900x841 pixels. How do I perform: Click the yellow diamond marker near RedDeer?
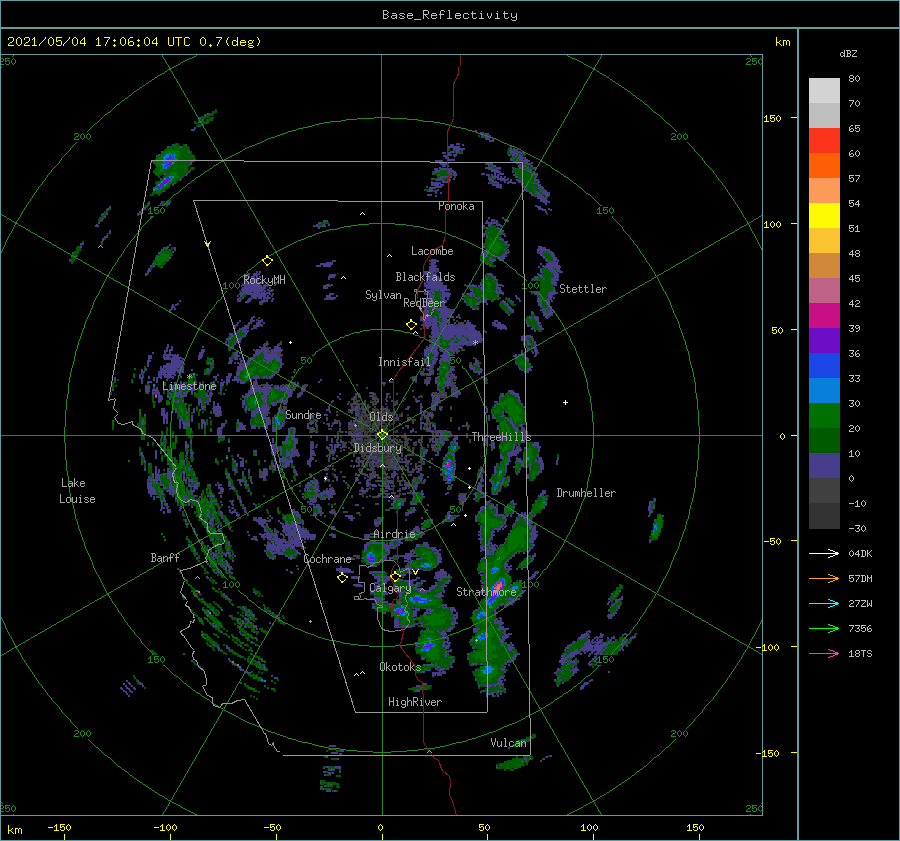(411, 324)
